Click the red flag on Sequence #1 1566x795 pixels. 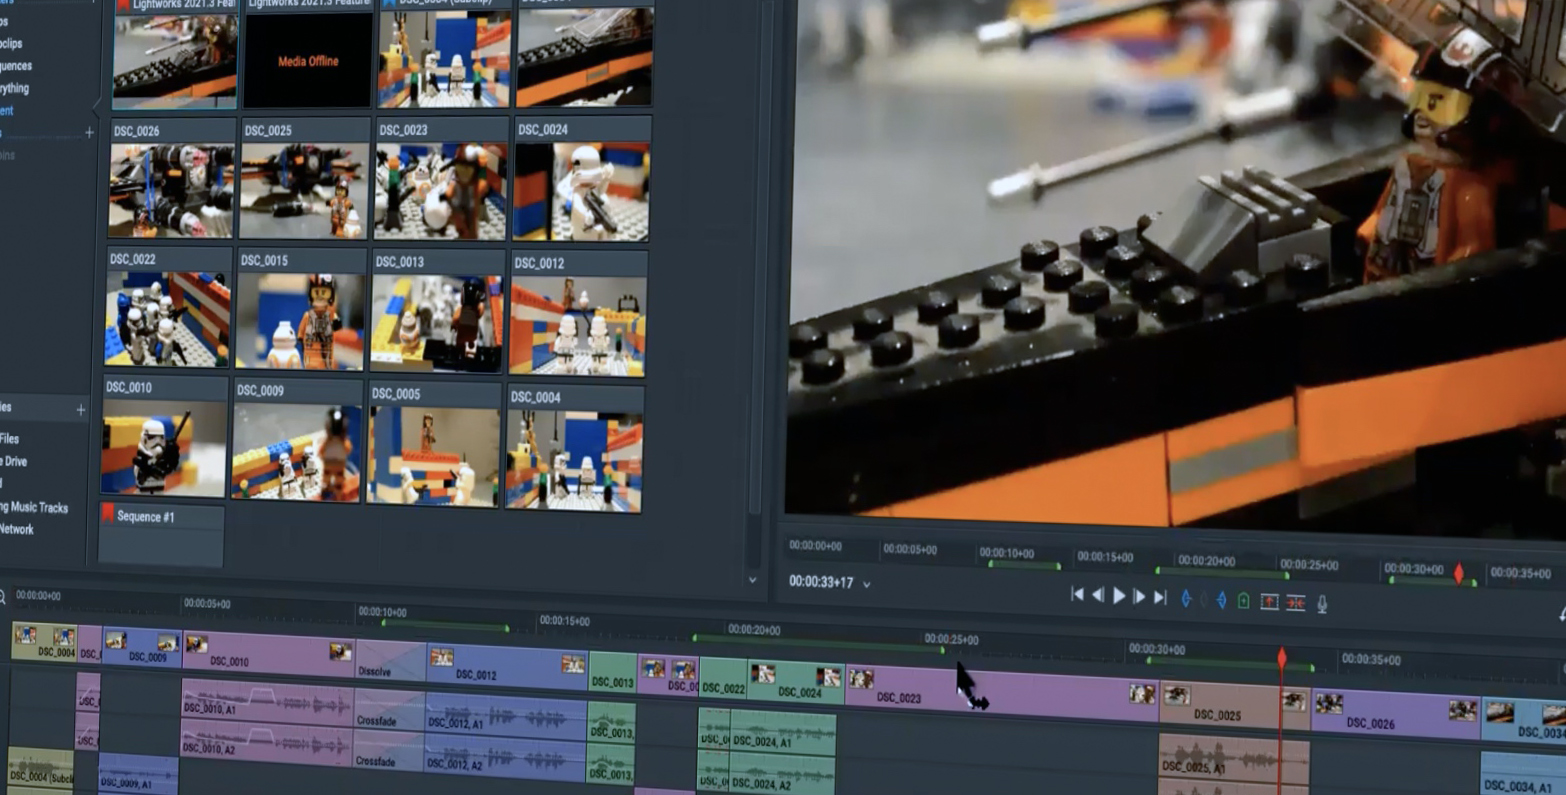[108, 514]
